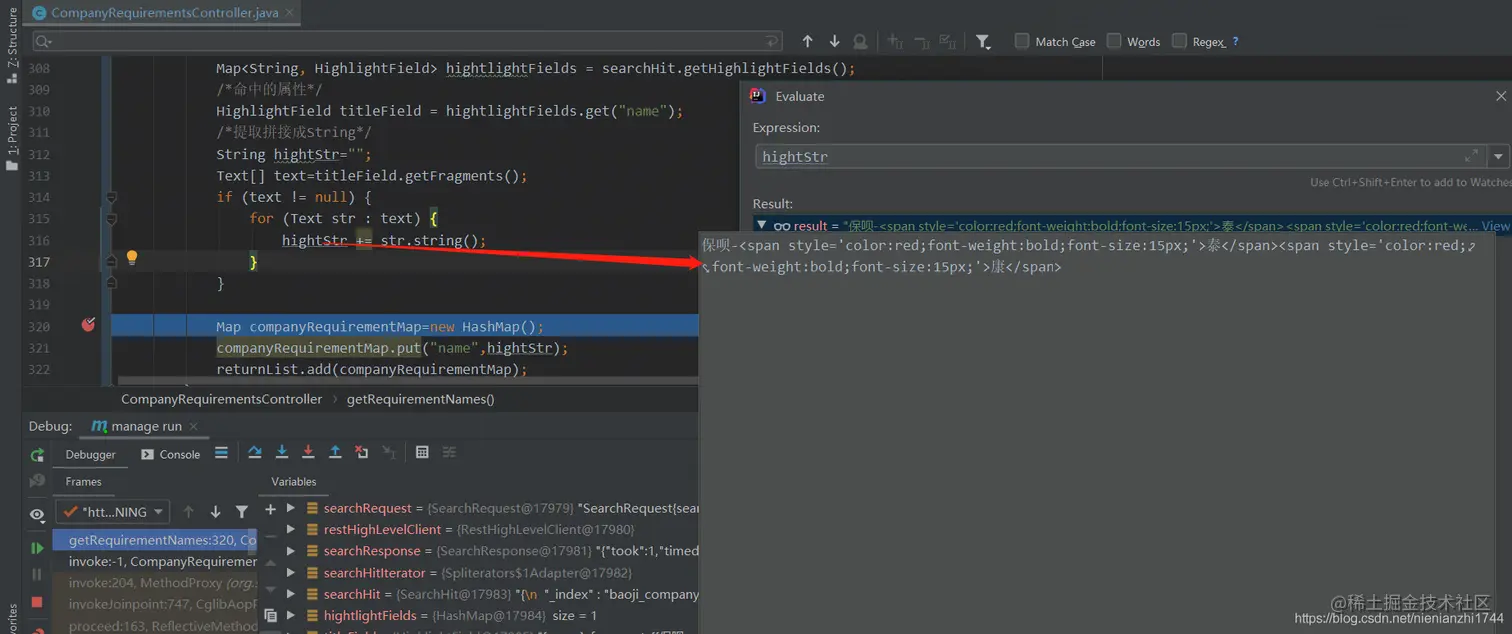This screenshot has height=634, width=1512.
Task: Click the line 317 lightbulb intention icon
Action: pos(132,258)
